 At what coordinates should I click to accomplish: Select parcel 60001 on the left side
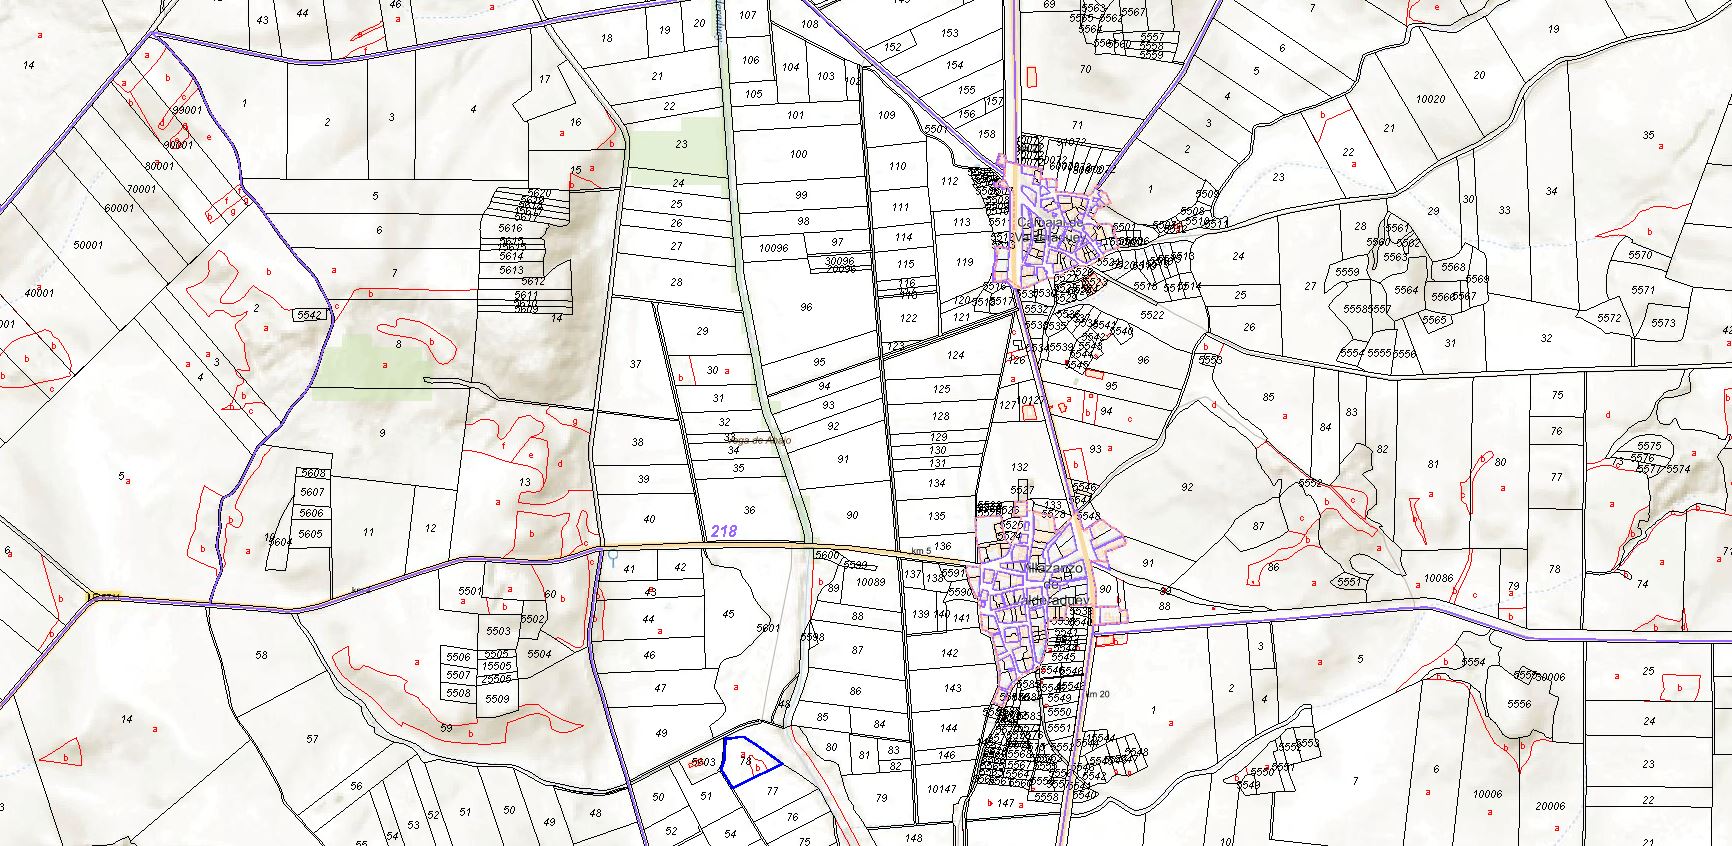click(x=118, y=208)
